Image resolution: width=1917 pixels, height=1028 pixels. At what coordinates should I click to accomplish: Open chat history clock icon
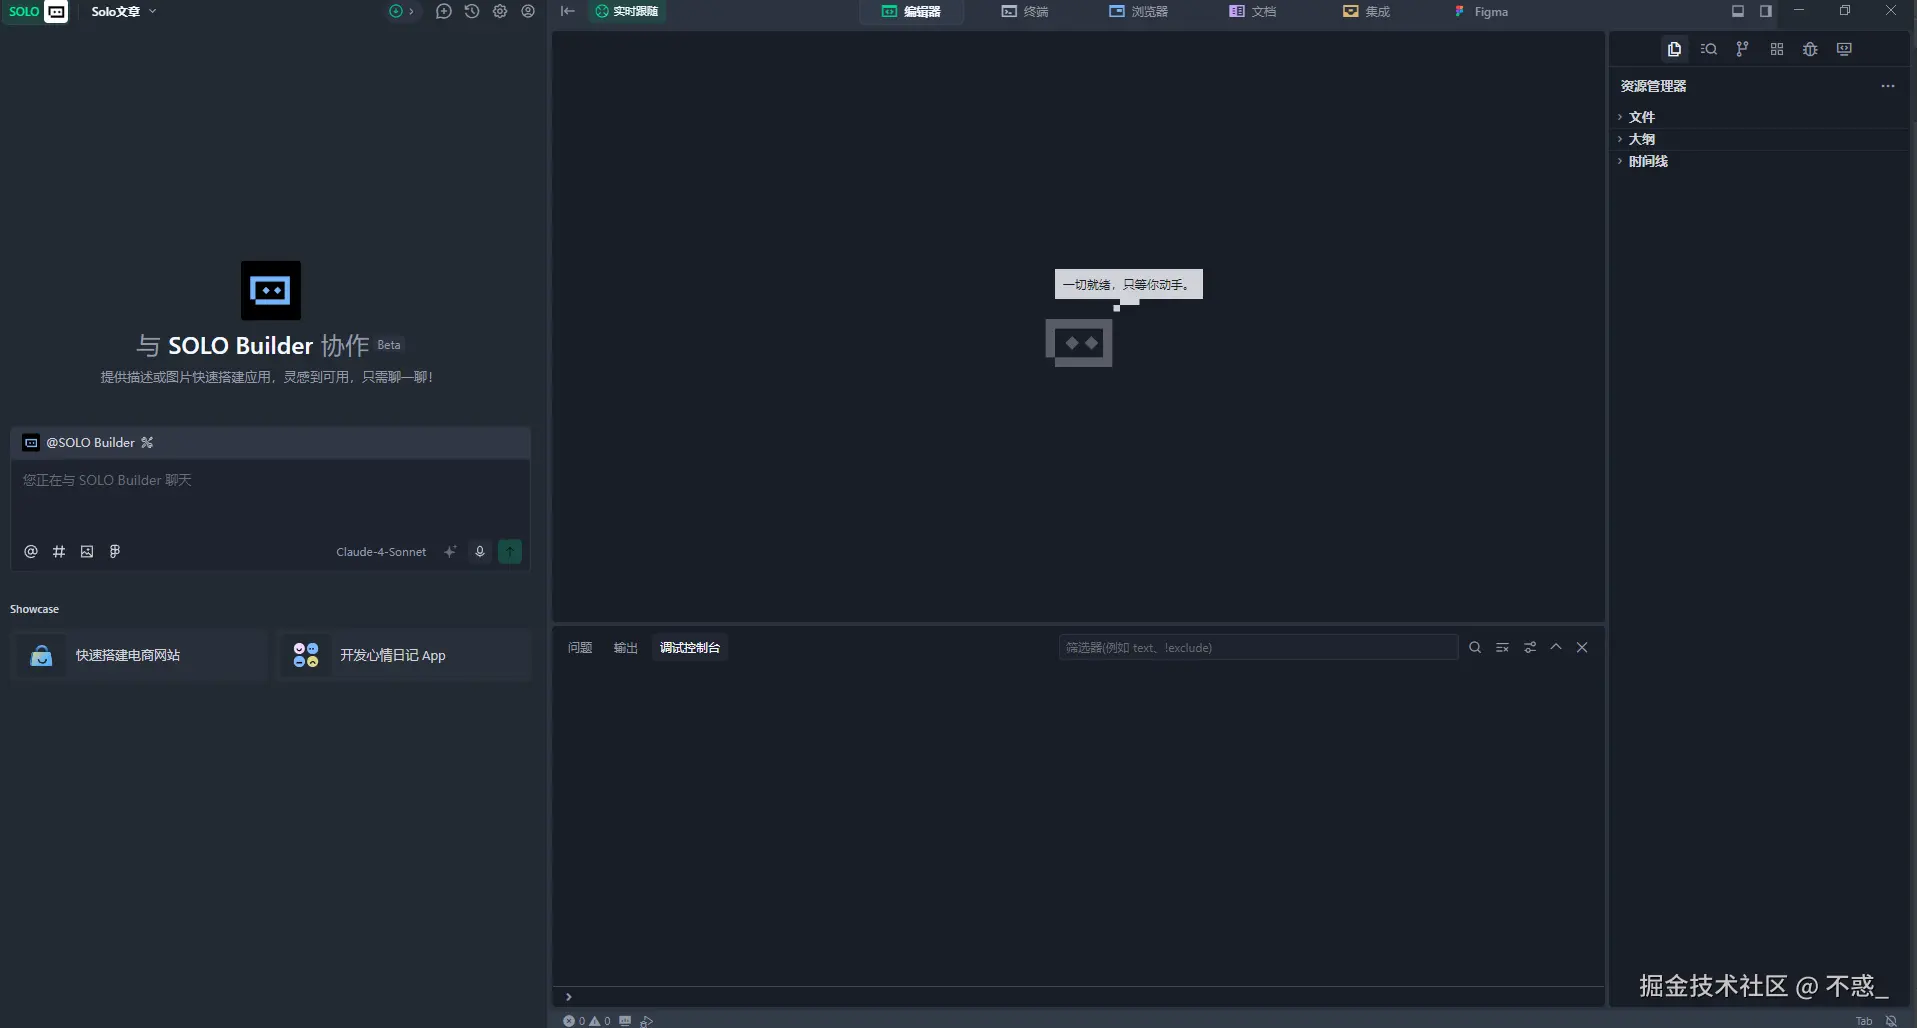pos(472,11)
